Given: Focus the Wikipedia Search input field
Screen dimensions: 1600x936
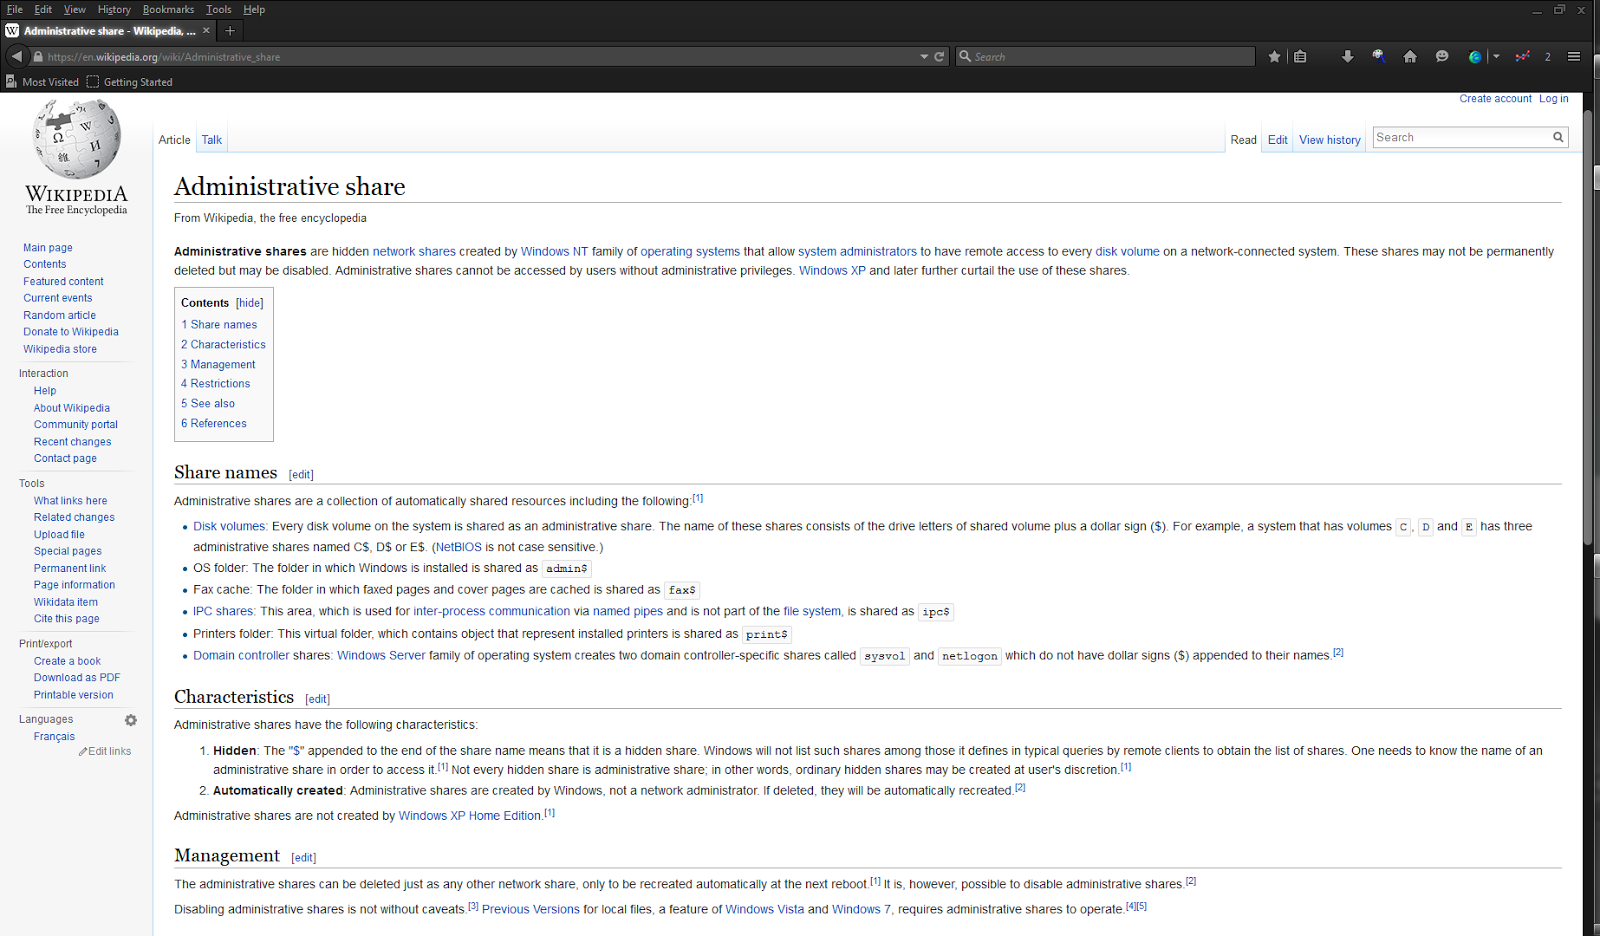Looking at the screenshot, I should pyautogui.click(x=1461, y=138).
